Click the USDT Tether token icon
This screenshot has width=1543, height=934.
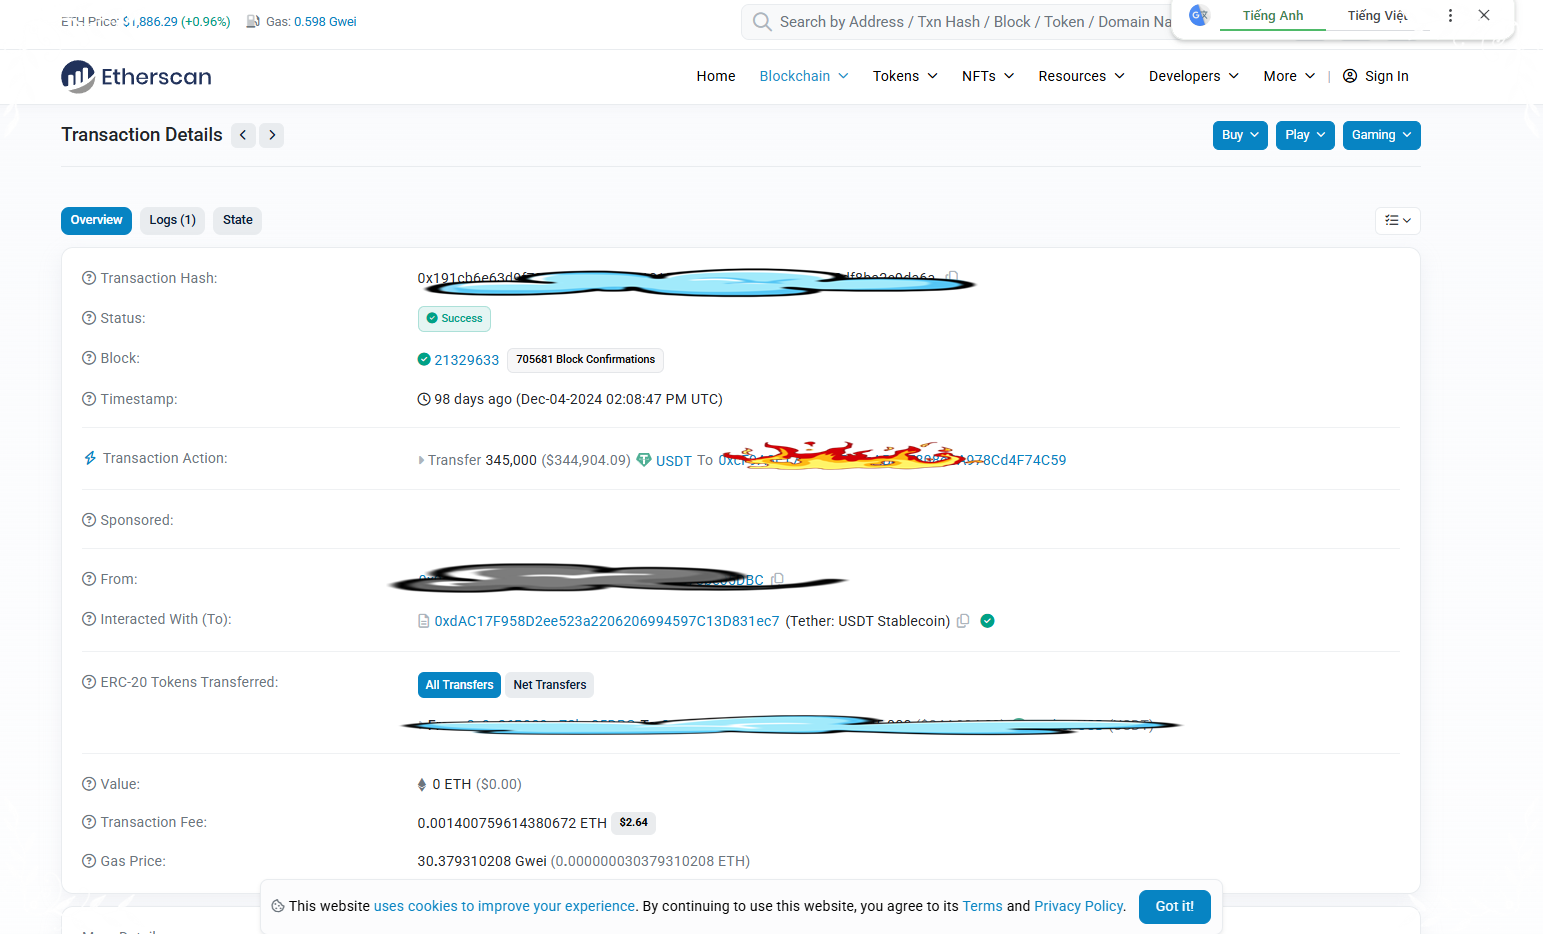(644, 460)
